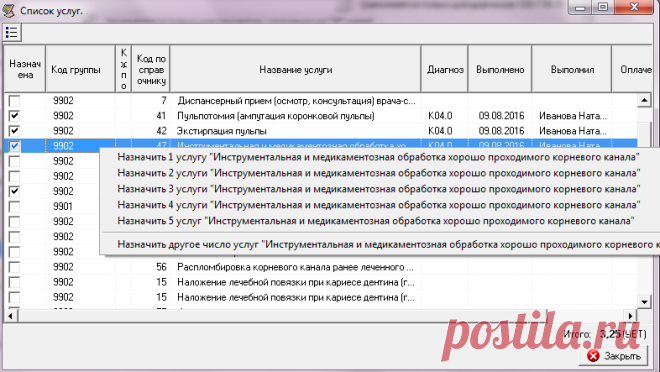Click highlighted 9902 cell in selected row
Screen dimensions: 660x372
click(63, 146)
